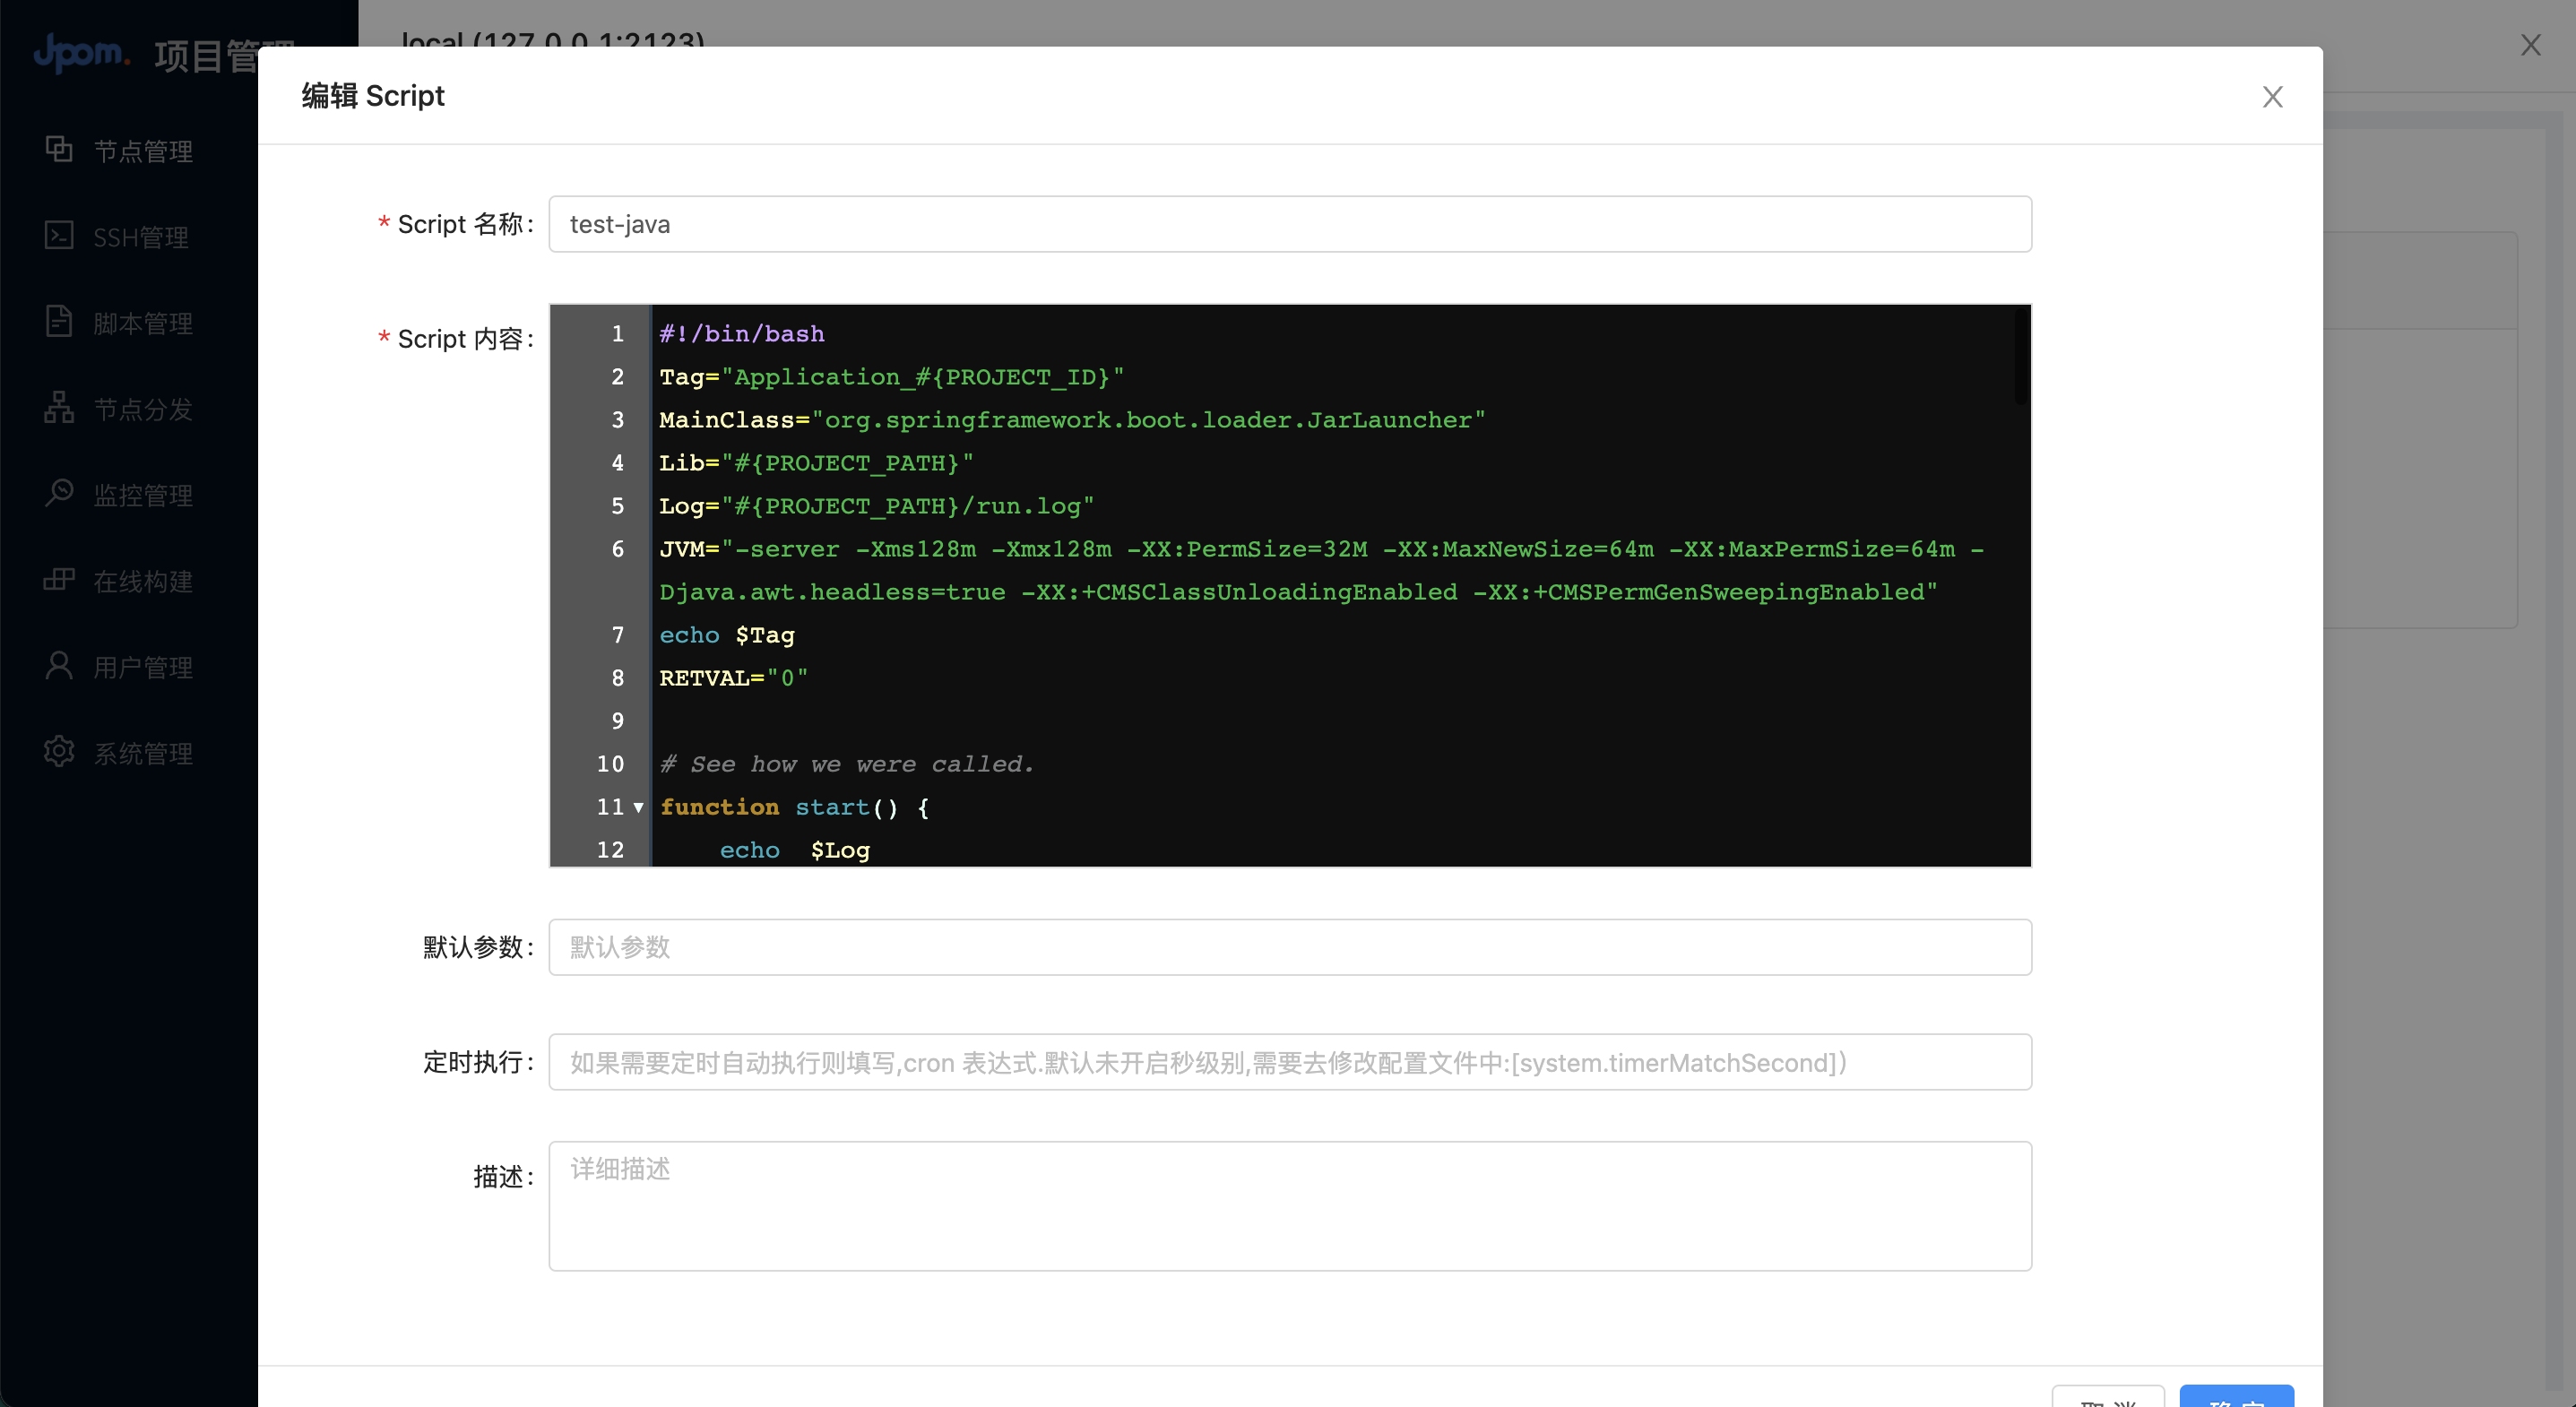This screenshot has width=2576, height=1407.
Task: Open 节点管理 menu item
Action: click(x=129, y=150)
